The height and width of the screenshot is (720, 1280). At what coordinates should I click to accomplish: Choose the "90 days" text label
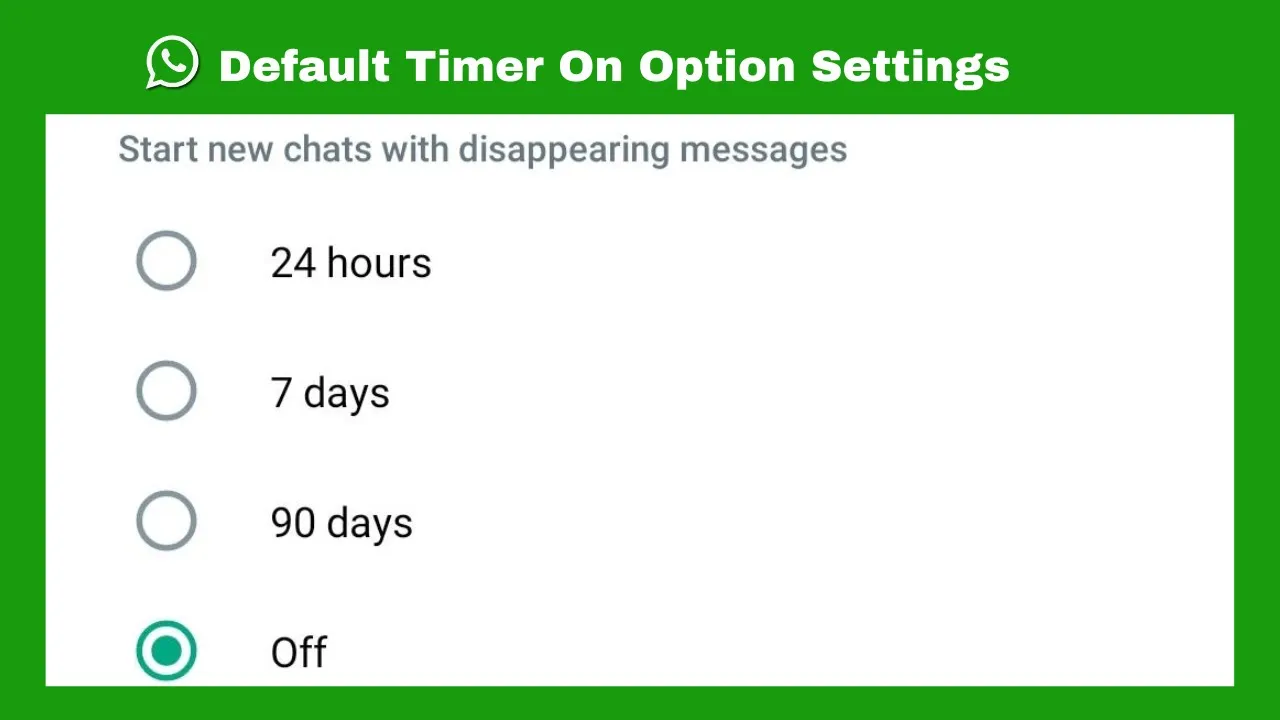(x=342, y=524)
